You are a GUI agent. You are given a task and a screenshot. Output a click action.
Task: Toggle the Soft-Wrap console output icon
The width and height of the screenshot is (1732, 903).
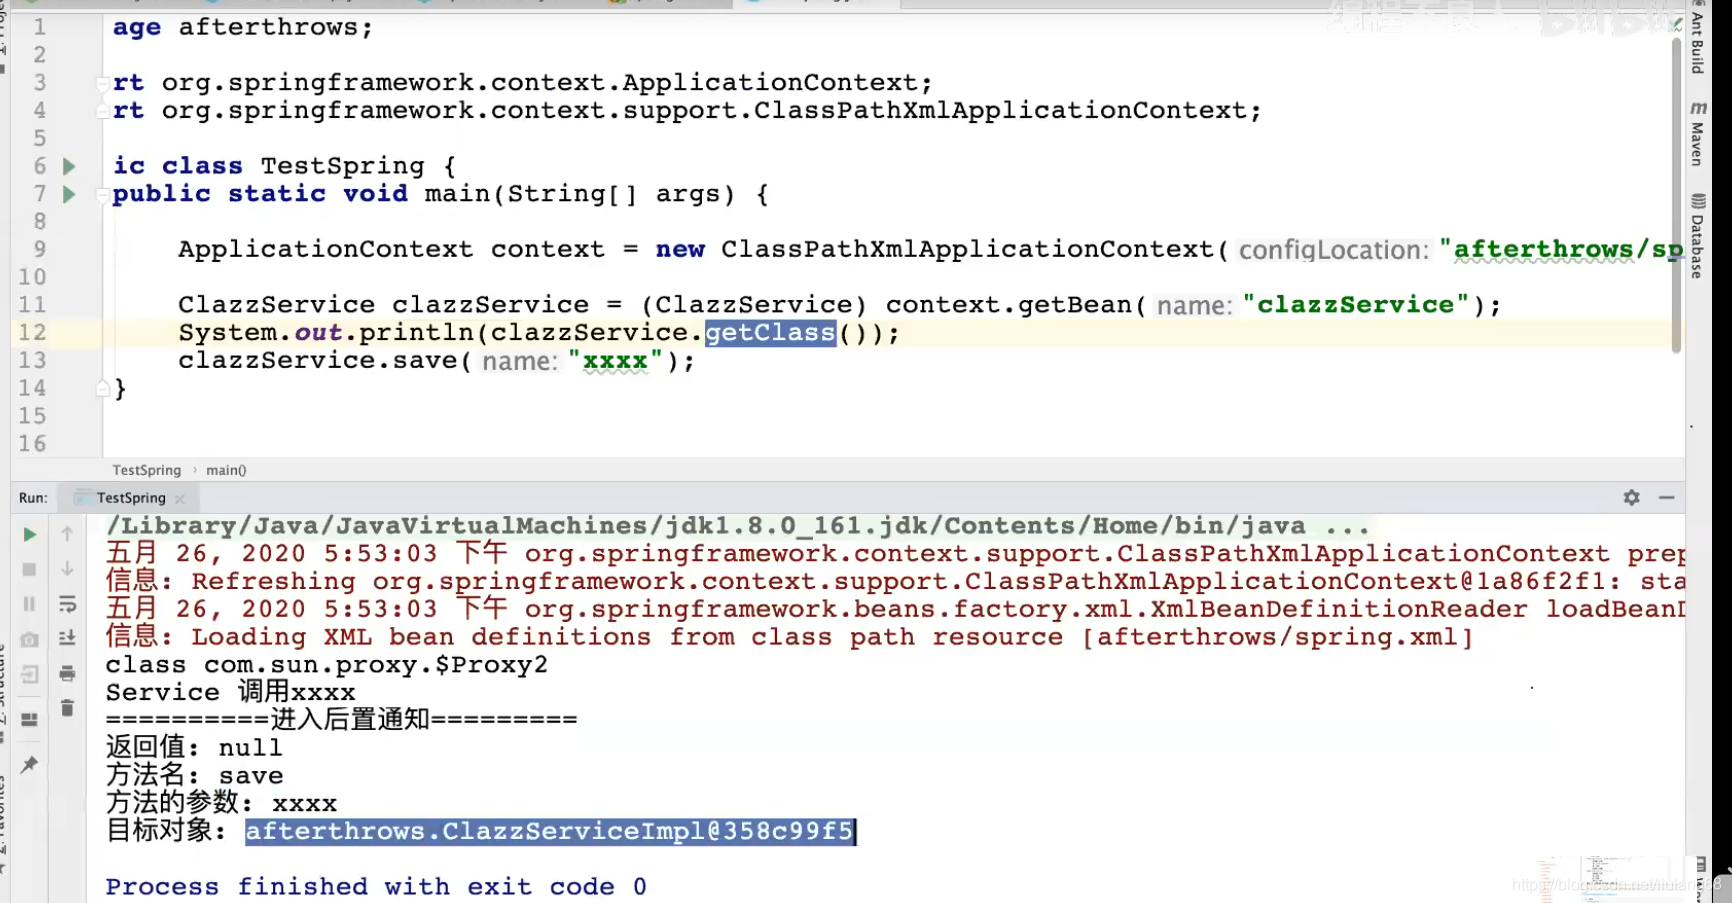click(x=67, y=604)
